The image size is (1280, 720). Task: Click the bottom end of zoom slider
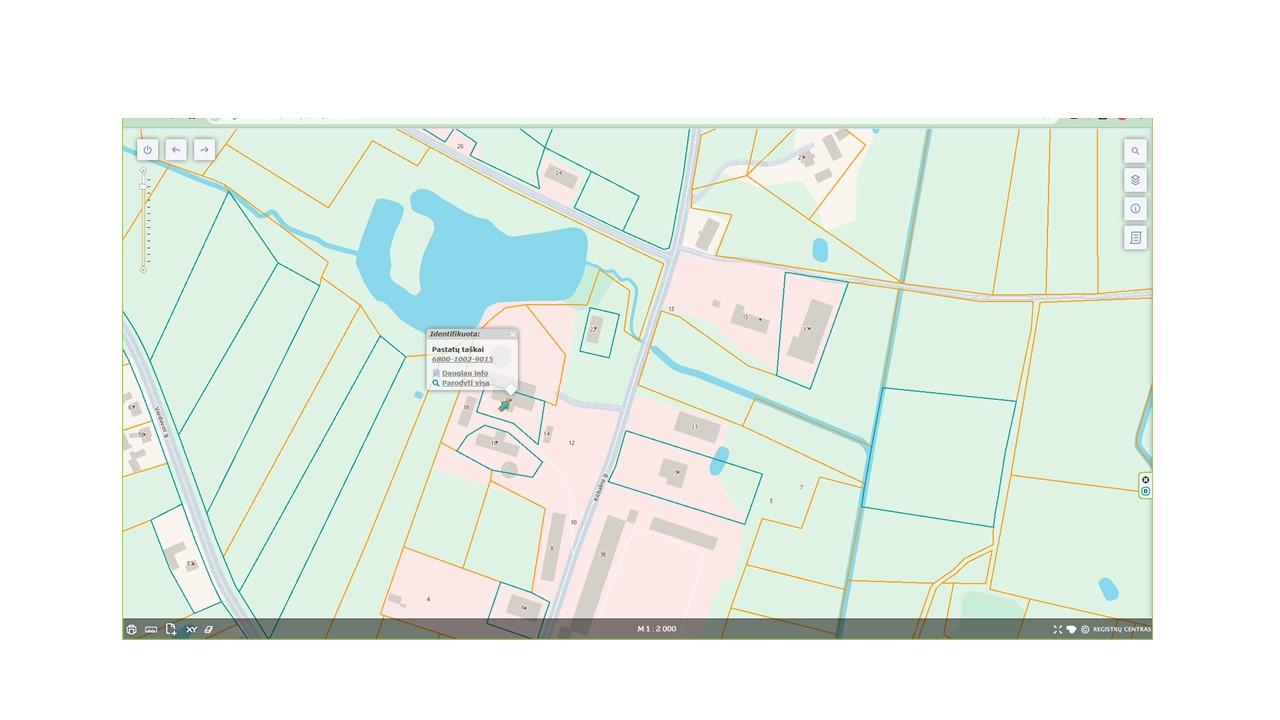[x=143, y=270]
